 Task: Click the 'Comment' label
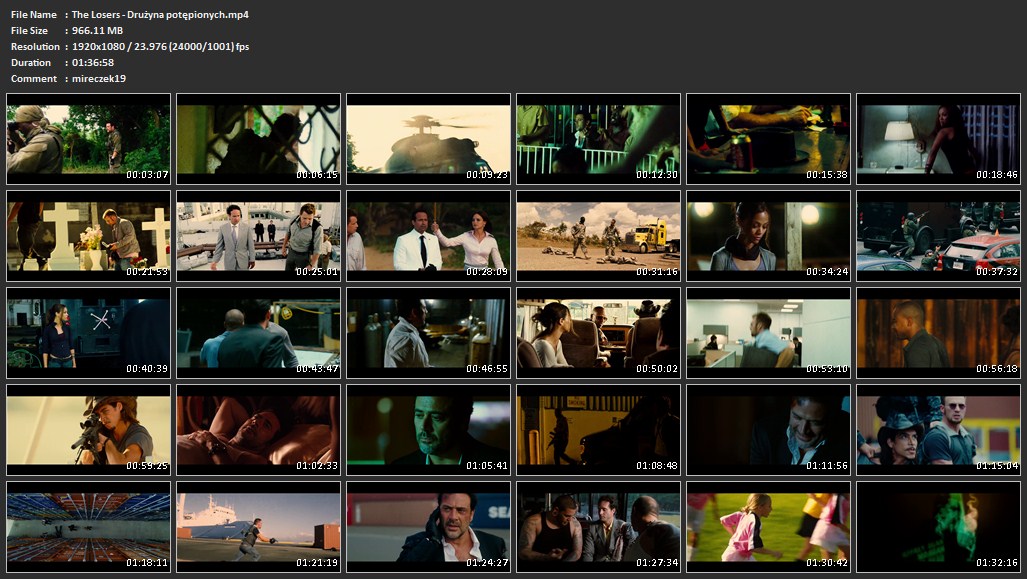34,79
